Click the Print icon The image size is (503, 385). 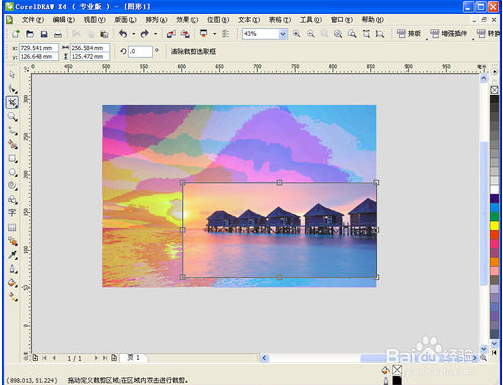coord(58,34)
